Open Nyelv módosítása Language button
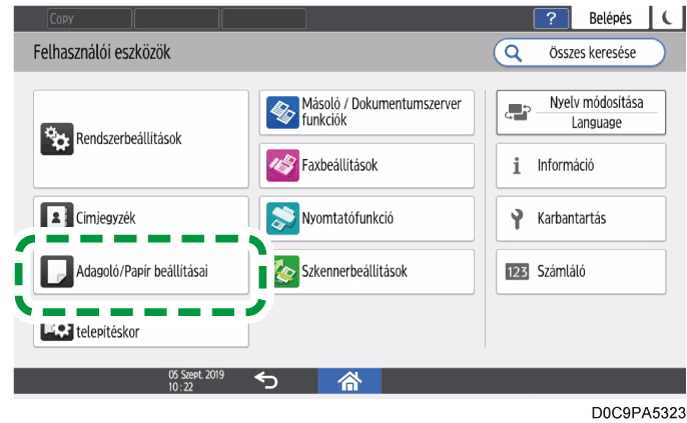 point(581,113)
